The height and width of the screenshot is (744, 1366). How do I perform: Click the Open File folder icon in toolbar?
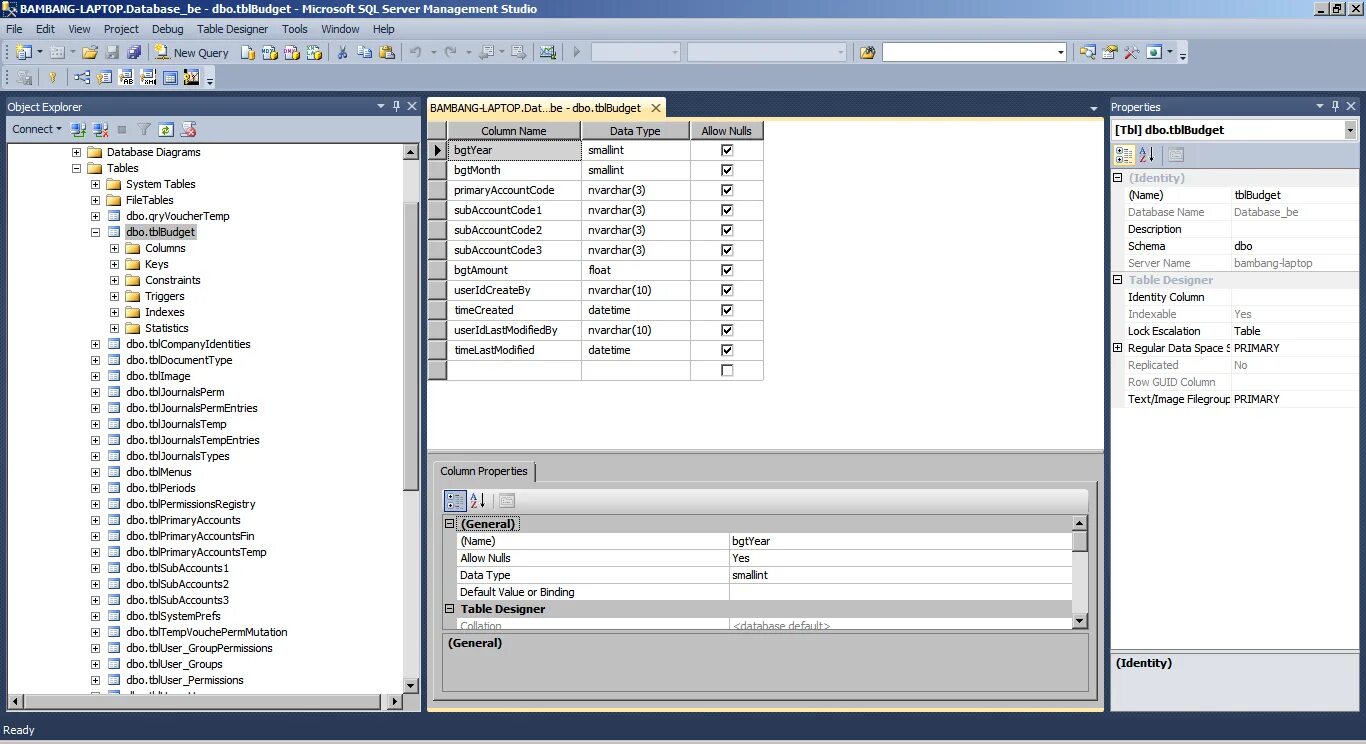tap(90, 52)
